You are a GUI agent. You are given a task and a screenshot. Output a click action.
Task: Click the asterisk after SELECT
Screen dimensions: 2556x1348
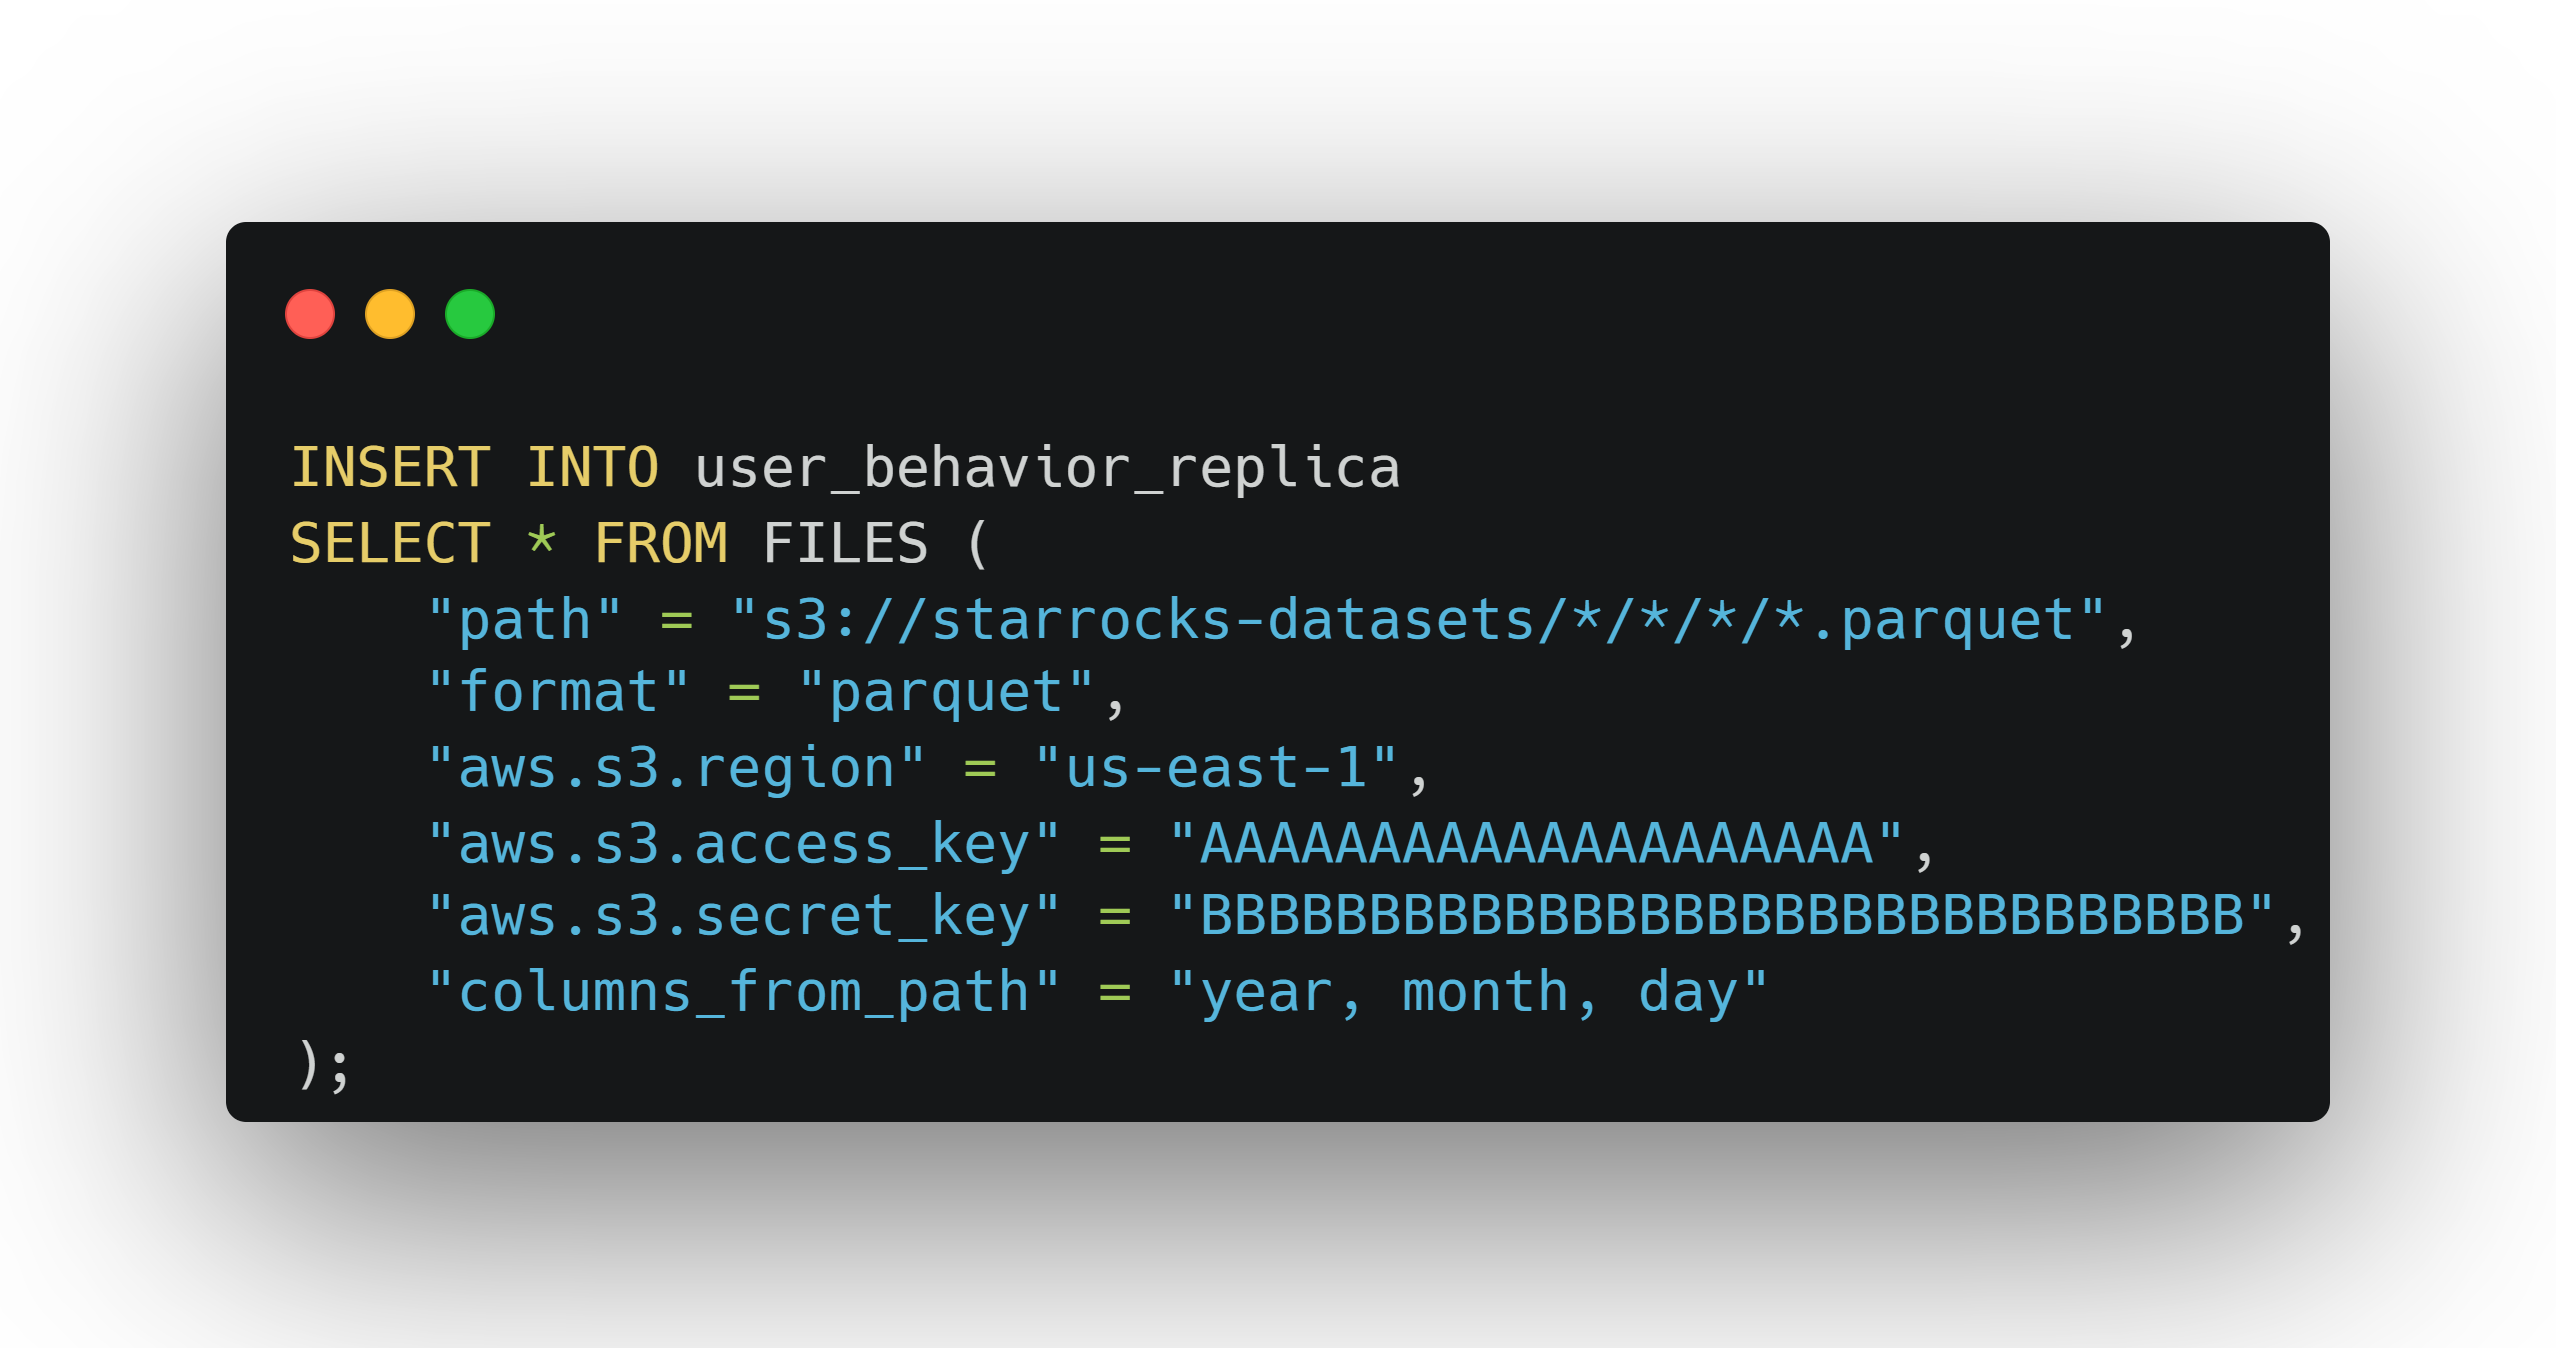pyautogui.click(x=541, y=542)
